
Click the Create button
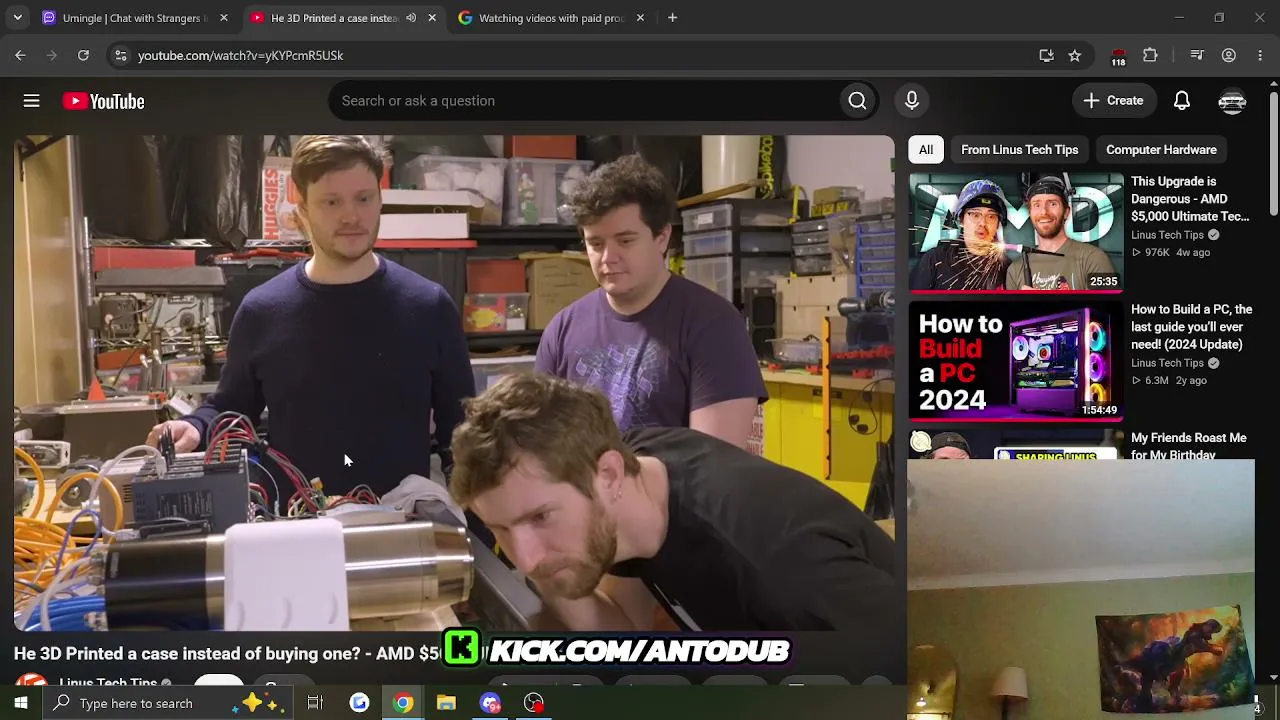[x=1113, y=101]
